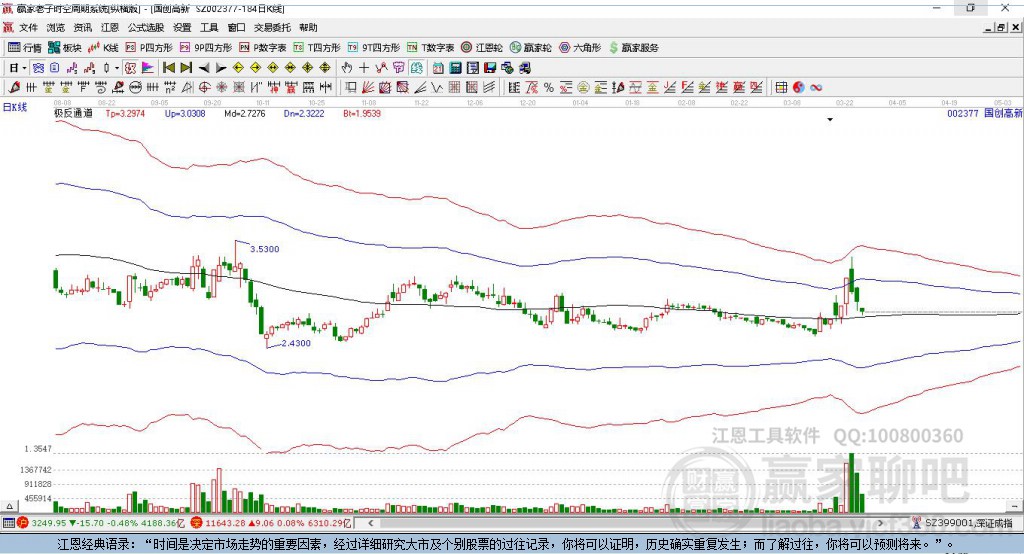1024x554 pixels.
Task: Open the 9T四方形 tool
Action: click(374, 48)
